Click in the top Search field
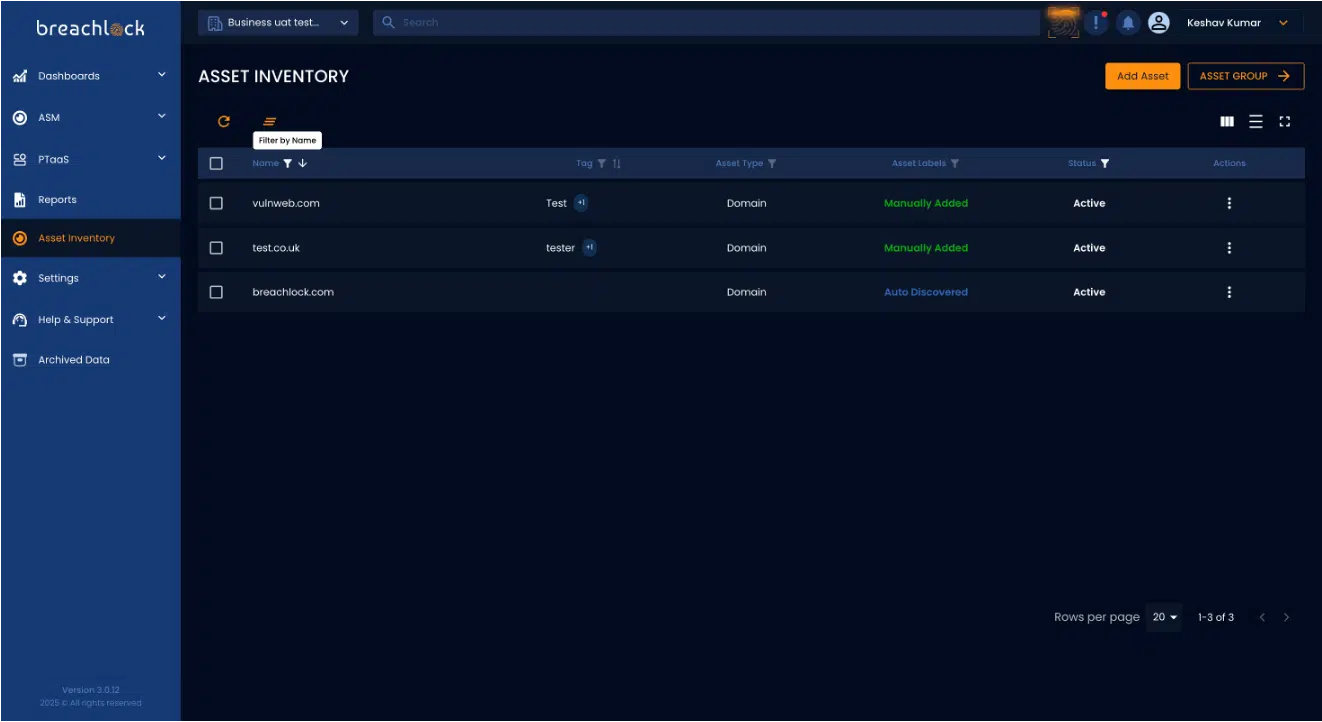The image size is (1322, 722). [706, 22]
